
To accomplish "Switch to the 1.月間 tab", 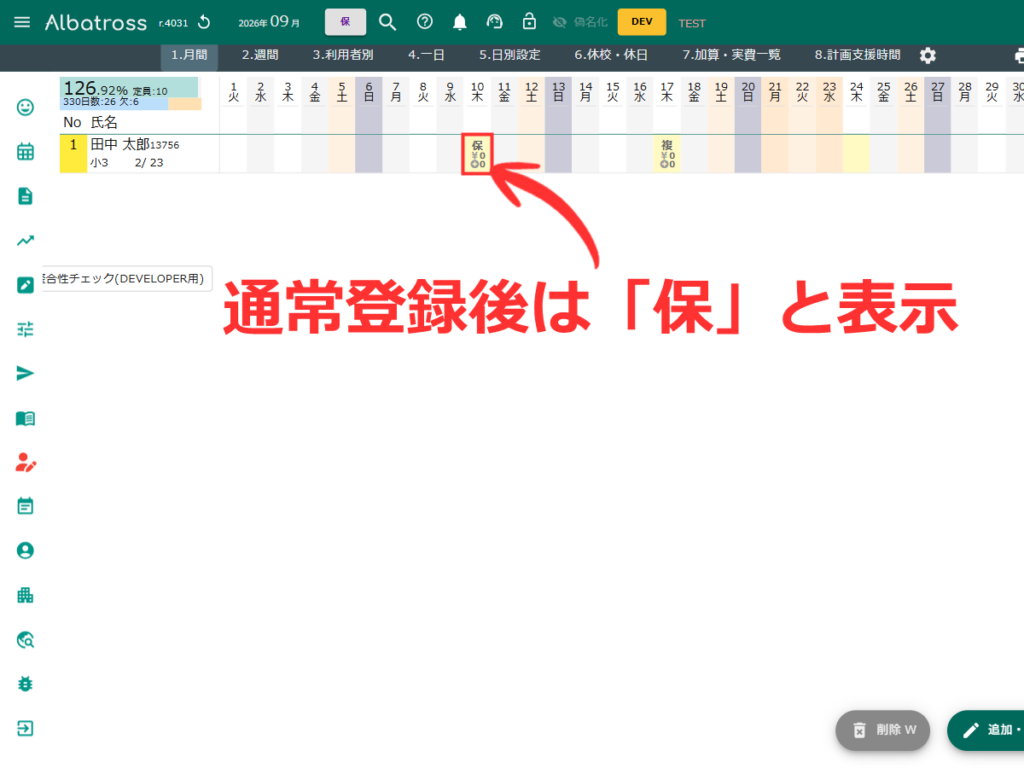I will [189, 56].
